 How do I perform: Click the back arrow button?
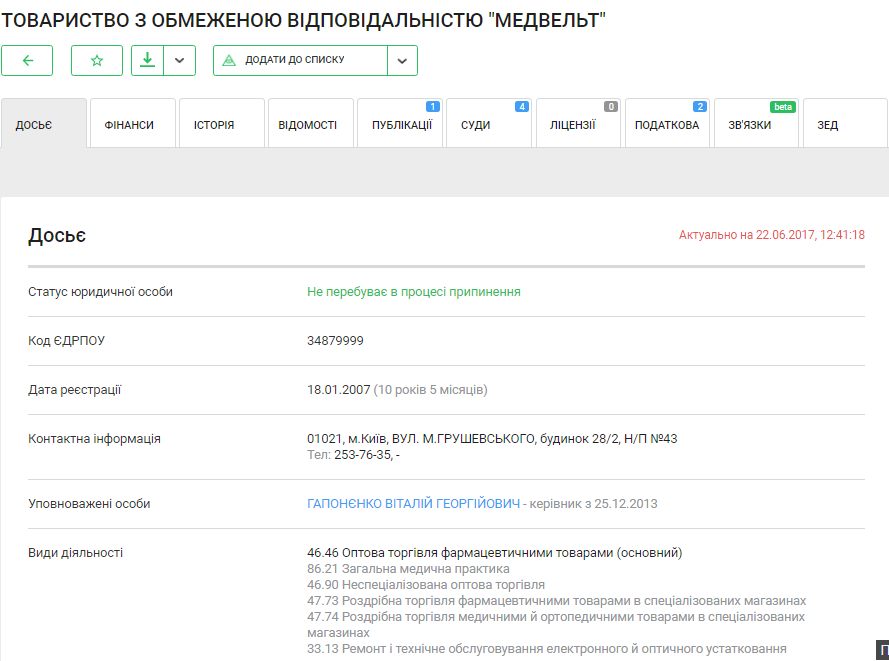pyautogui.click(x=27, y=60)
